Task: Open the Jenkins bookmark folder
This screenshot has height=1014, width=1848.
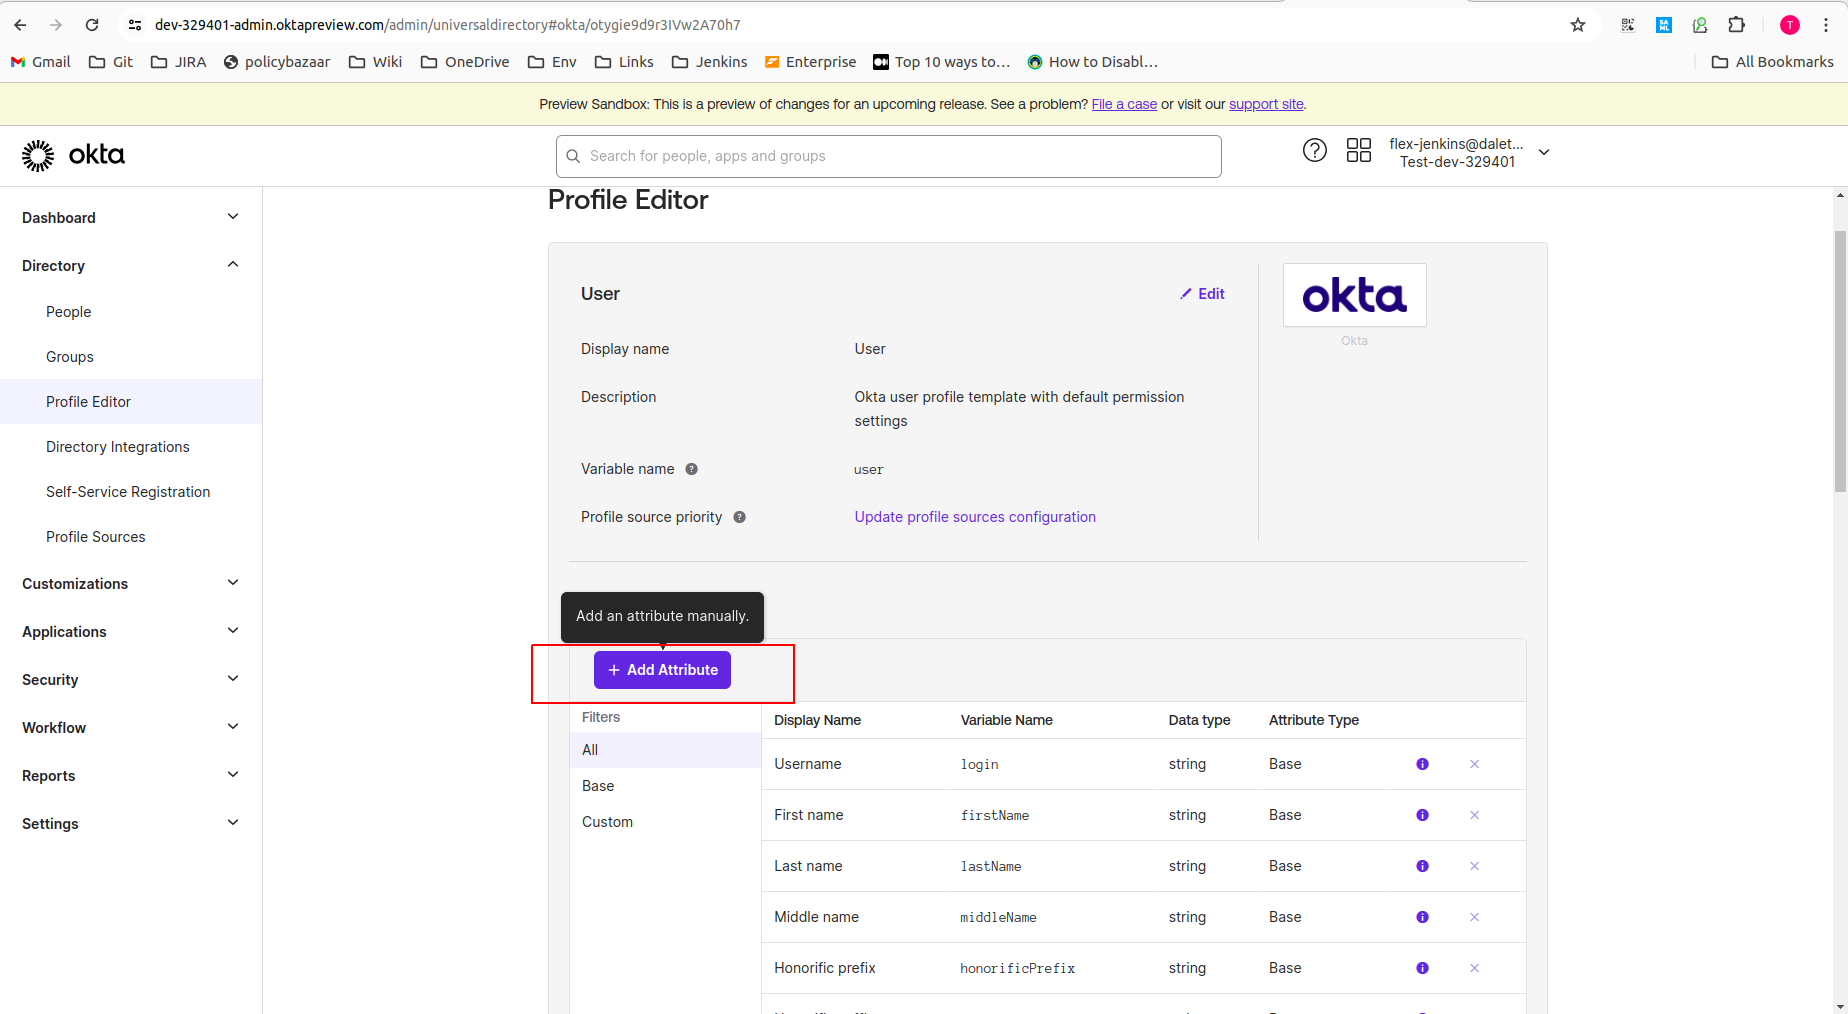Action: 709,62
